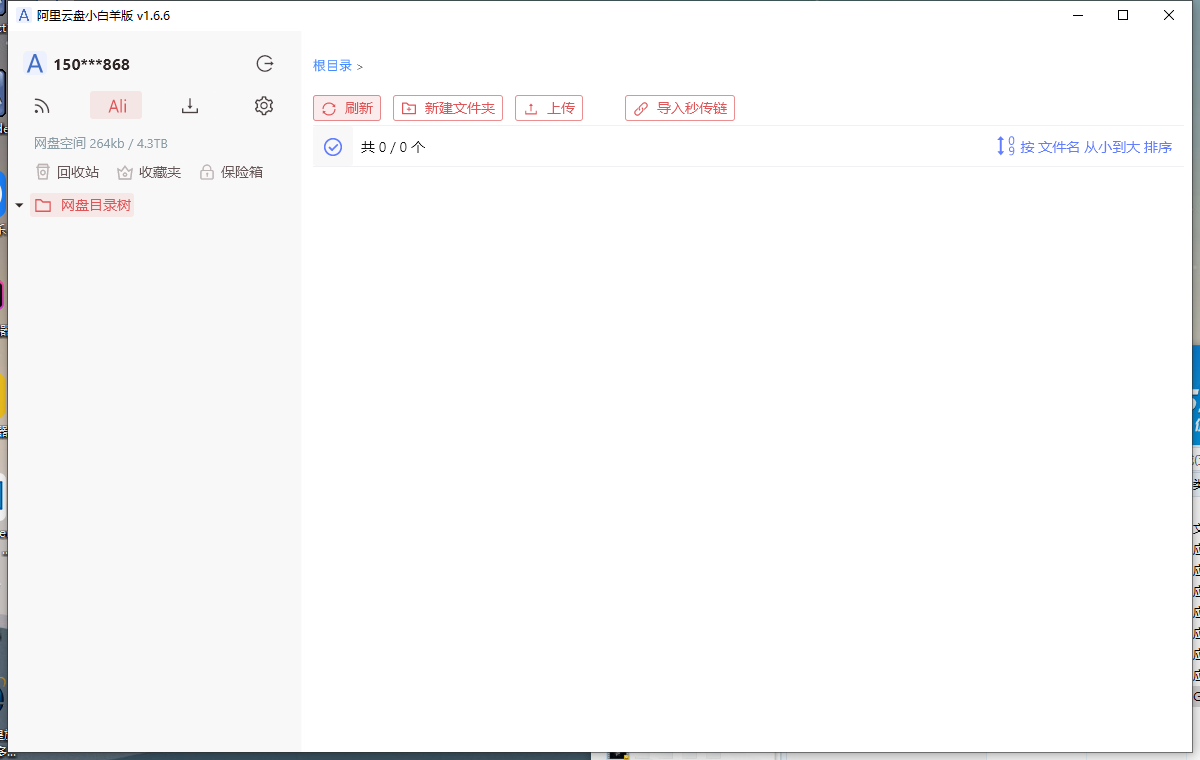Click the sort order arrows icon
This screenshot has height=760, width=1200.
pos(1003,146)
